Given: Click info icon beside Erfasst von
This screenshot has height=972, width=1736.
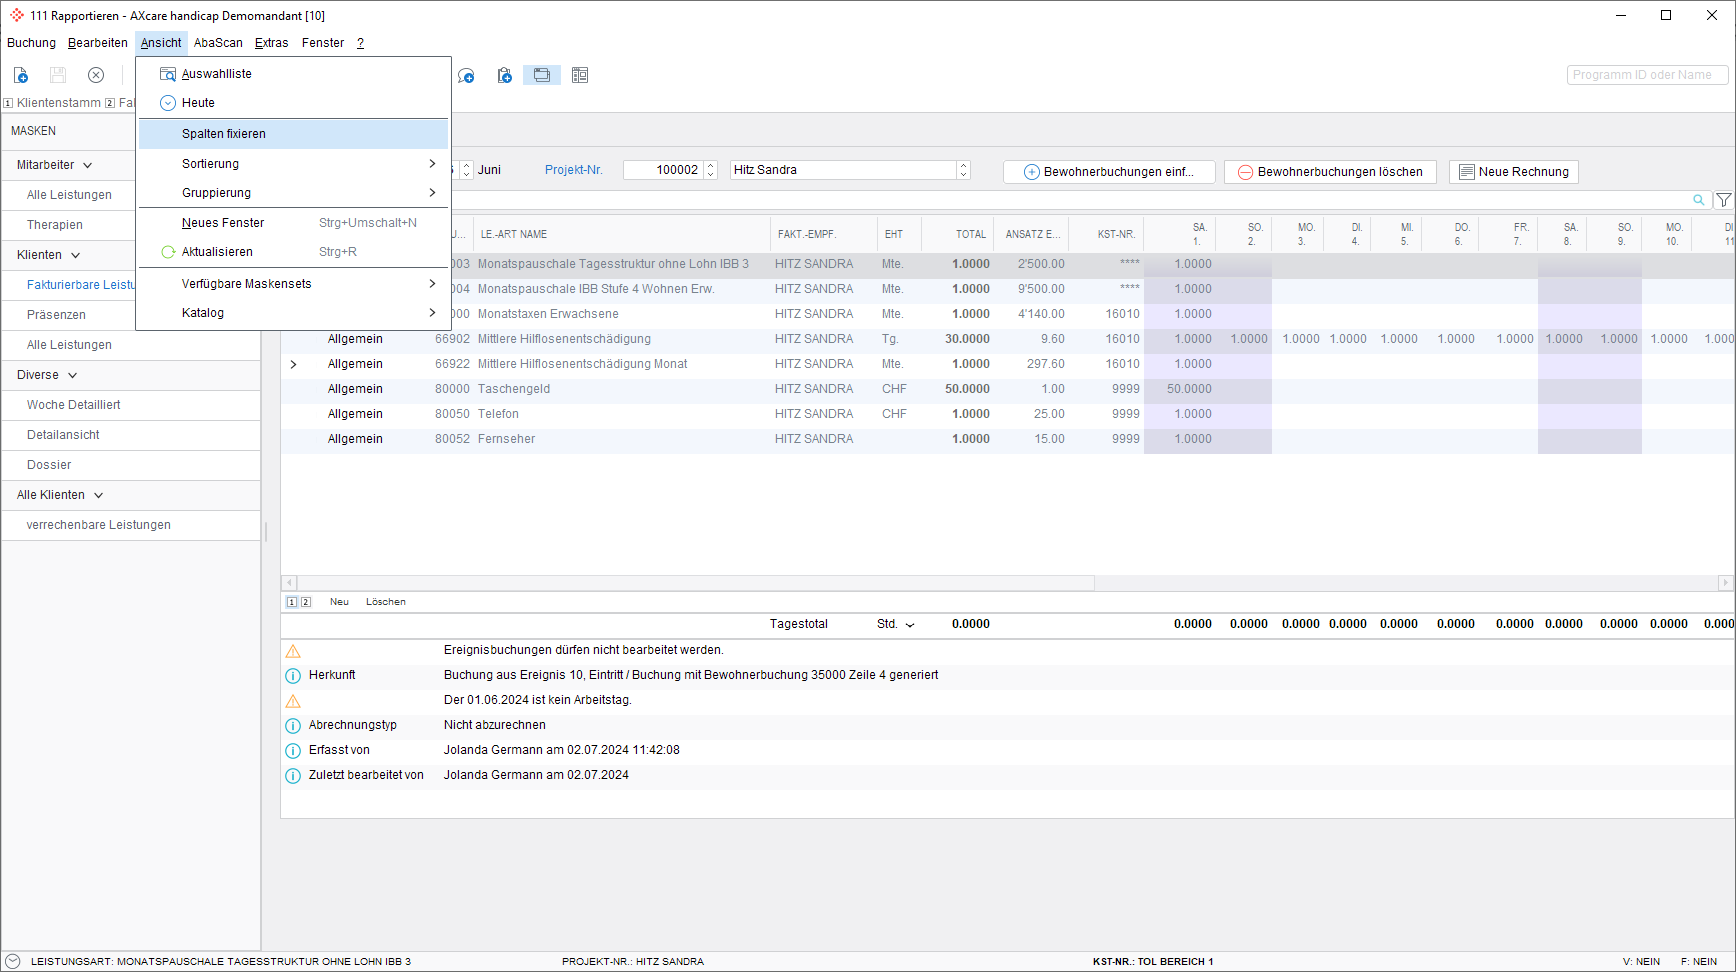Looking at the screenshot, I should (293, 751).
